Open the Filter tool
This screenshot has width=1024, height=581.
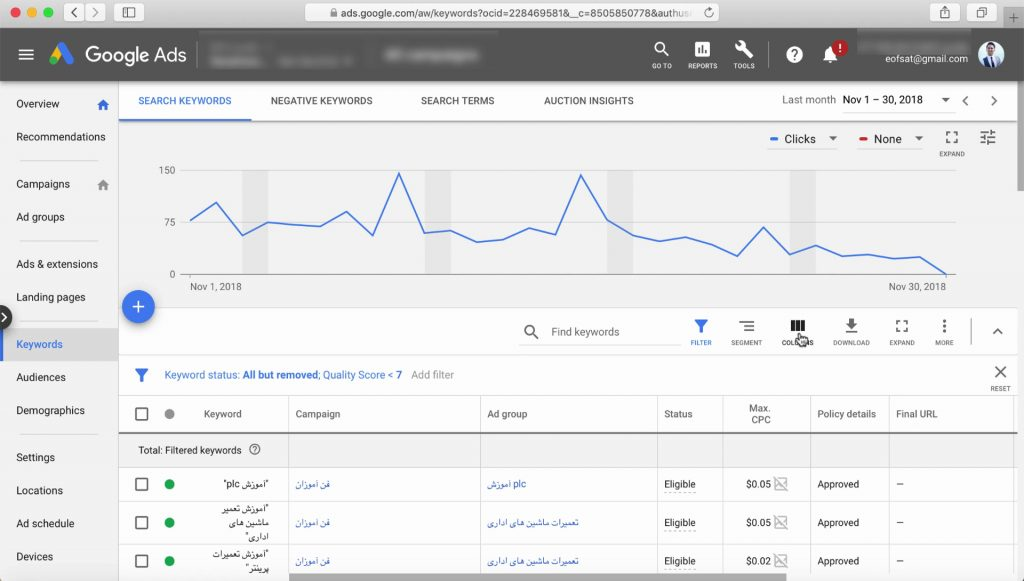pyautogui.click(x=701, y=332)
